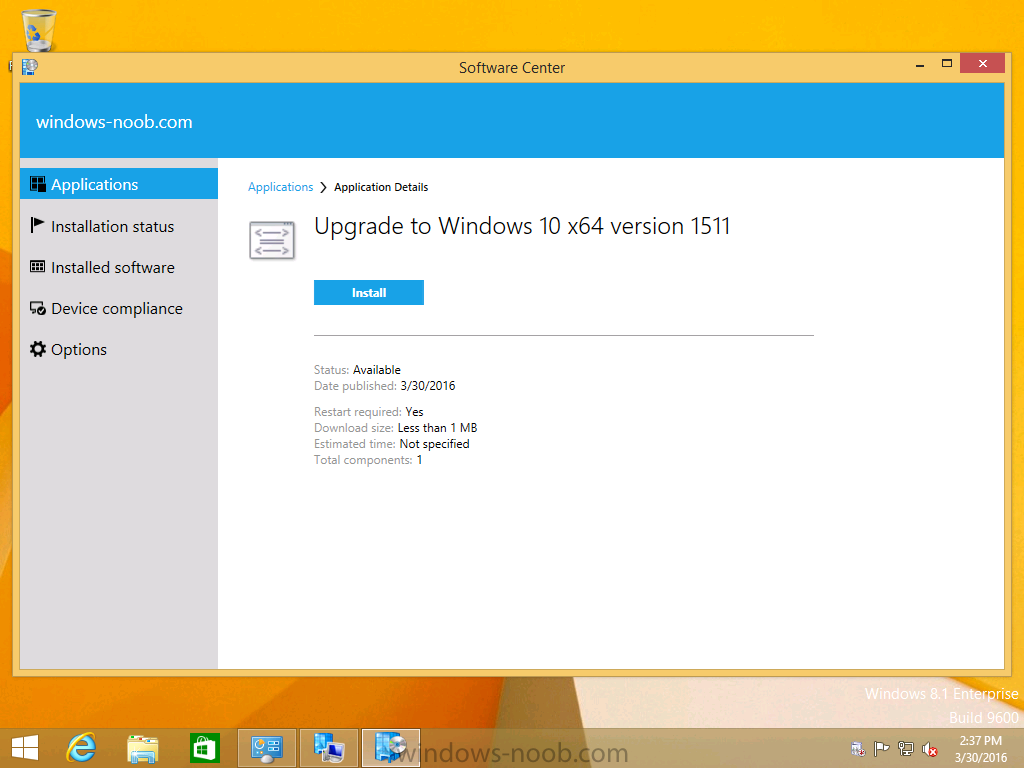Click the Upgrade to Windows 10 application icon
Image resolution: width=1024 pixels, height=768 pixels.
(x=272, y=240)
